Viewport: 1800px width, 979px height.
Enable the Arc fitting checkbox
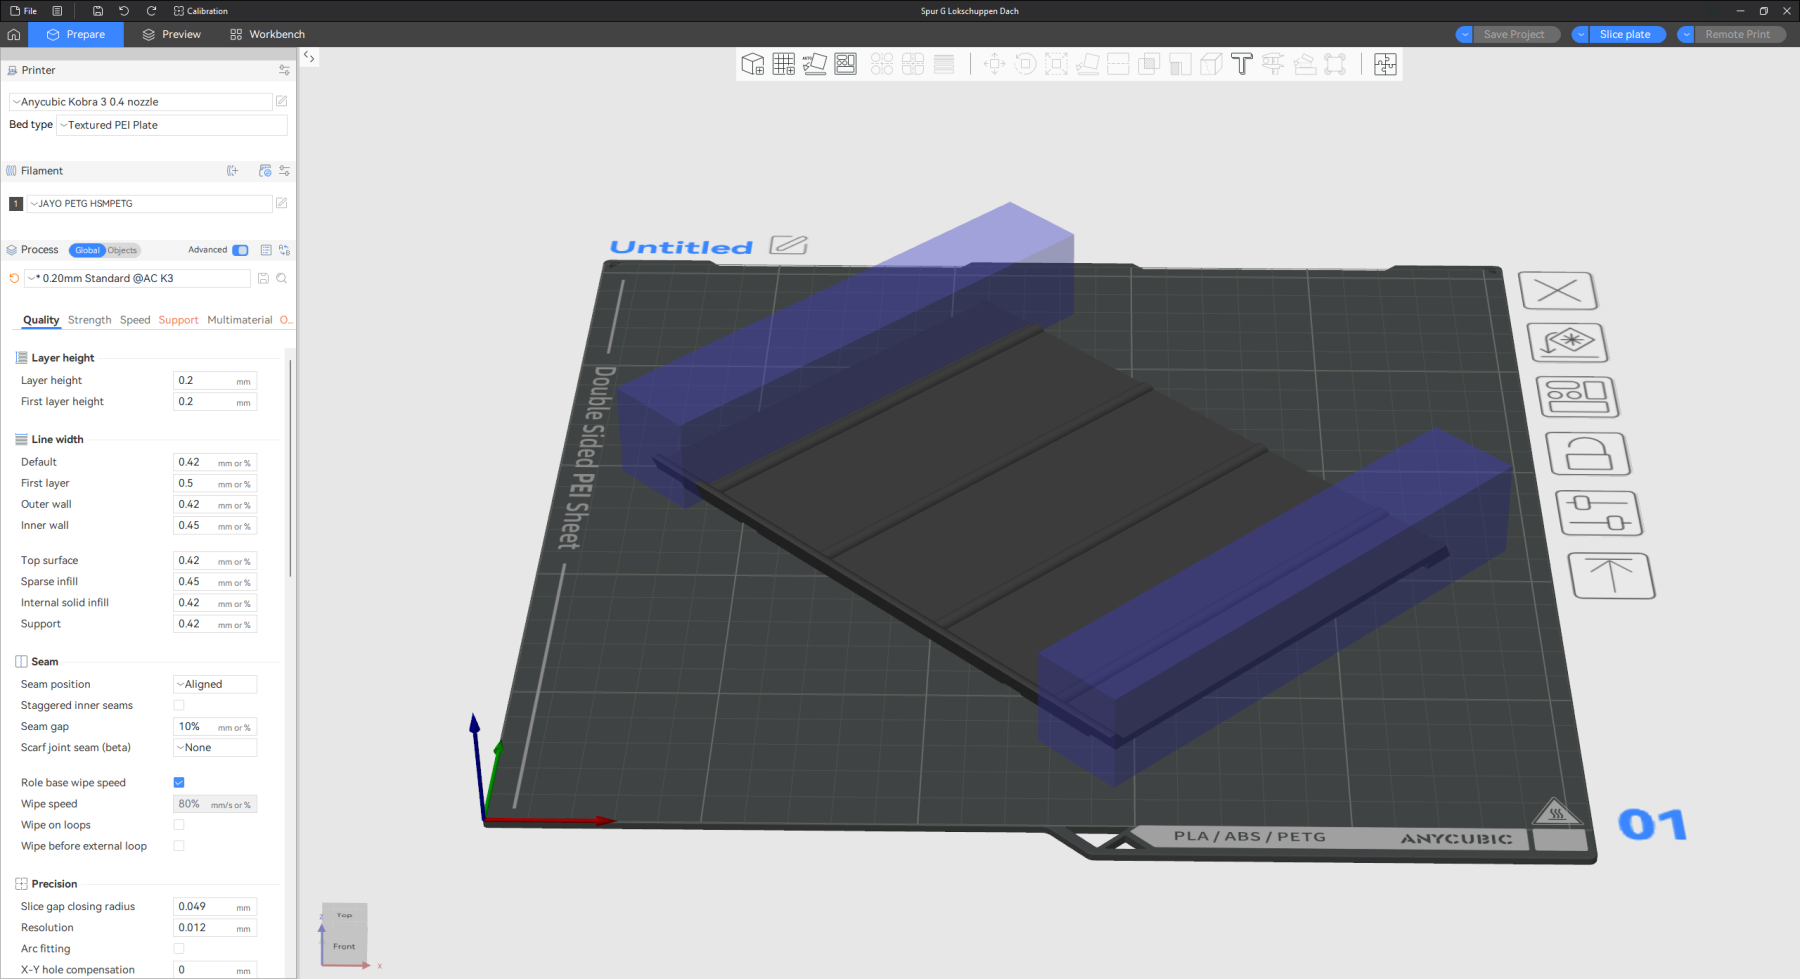179,949
